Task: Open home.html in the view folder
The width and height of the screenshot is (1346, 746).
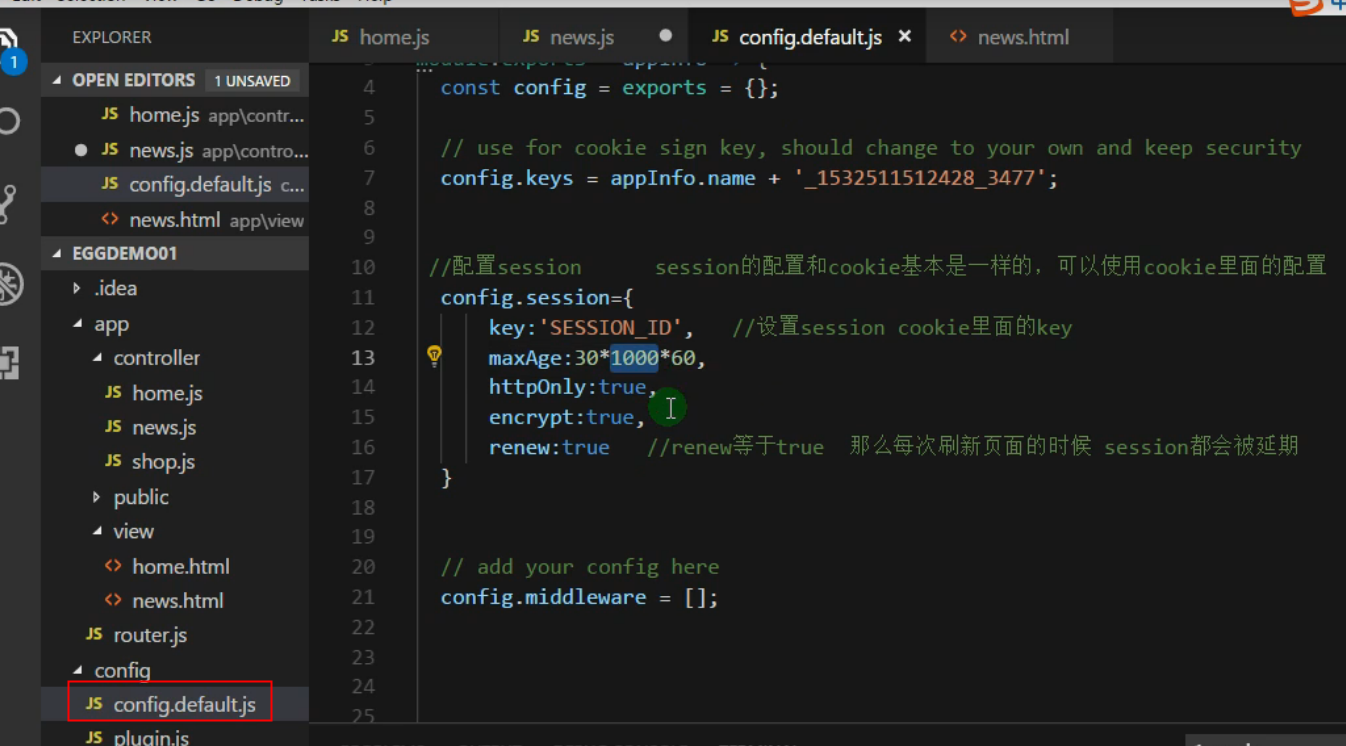Action: [181, 566]
